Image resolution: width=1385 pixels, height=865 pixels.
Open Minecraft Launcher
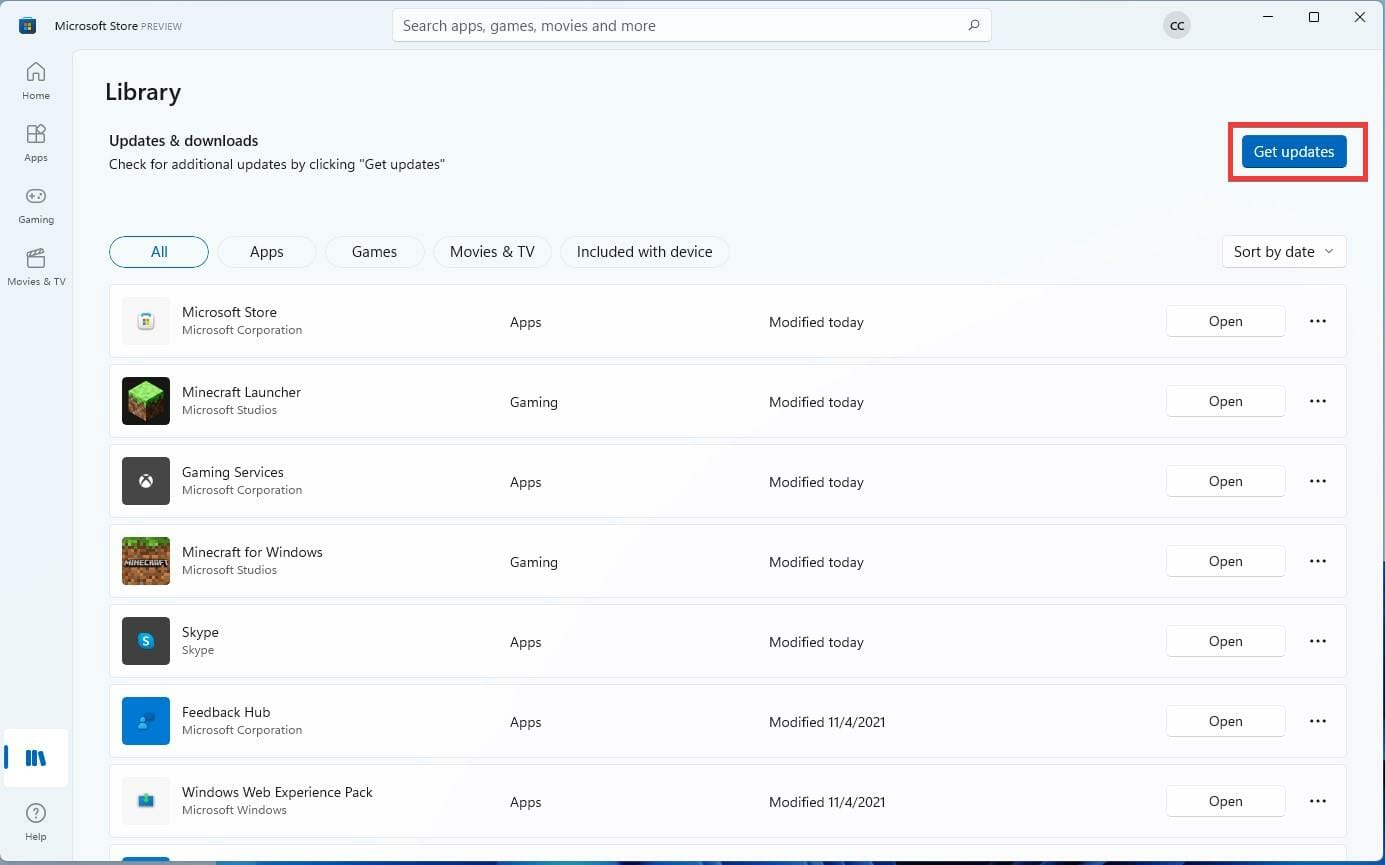pyautogui.click(x=1225, y=401)
